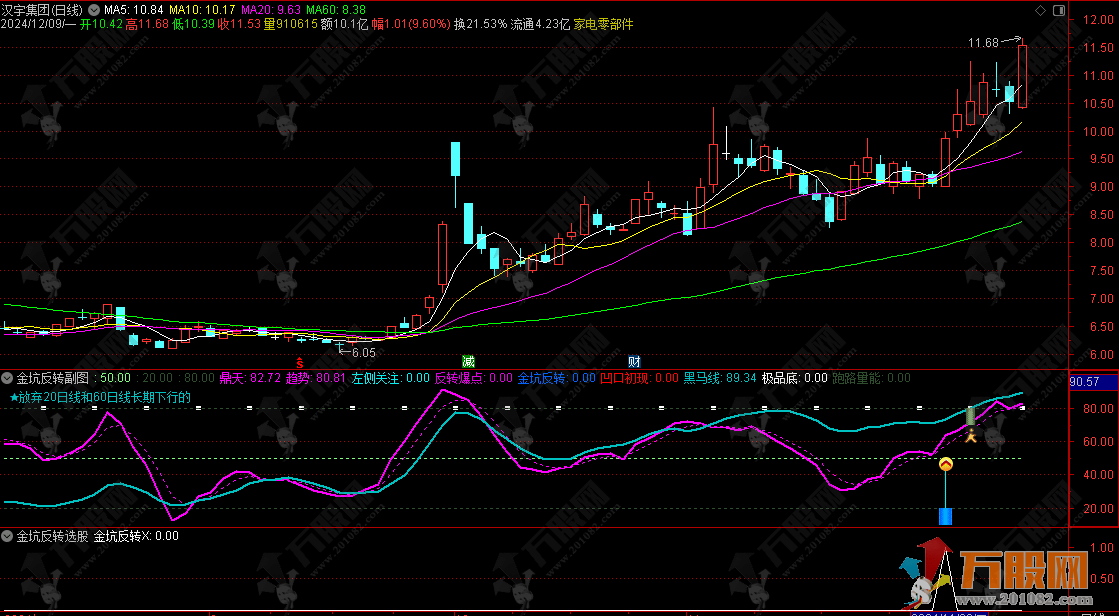Click the 金坑反转X: 0.00 value

tap(136, 536)
